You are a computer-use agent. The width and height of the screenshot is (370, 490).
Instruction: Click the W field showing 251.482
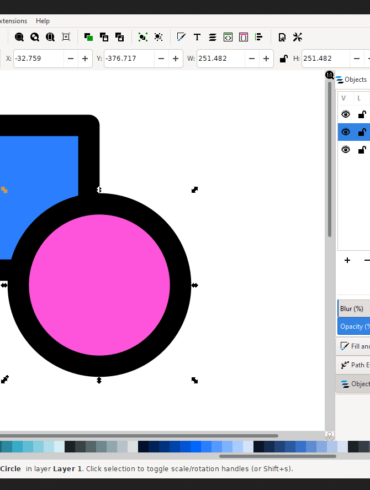(x=221, y=59)
